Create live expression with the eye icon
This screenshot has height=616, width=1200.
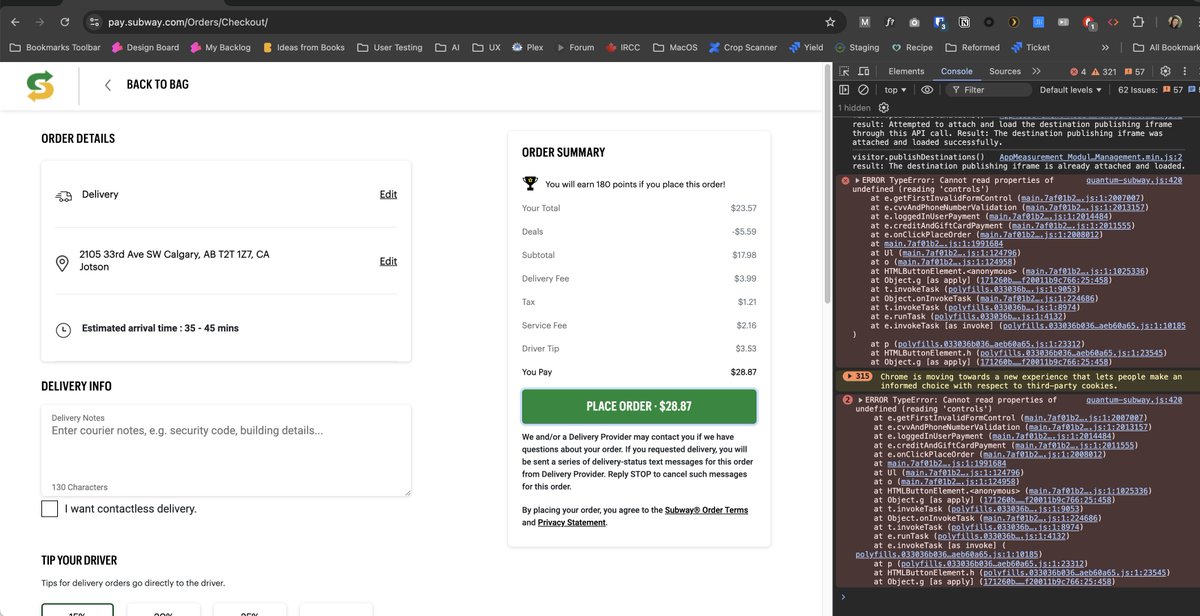click(927, 89)
